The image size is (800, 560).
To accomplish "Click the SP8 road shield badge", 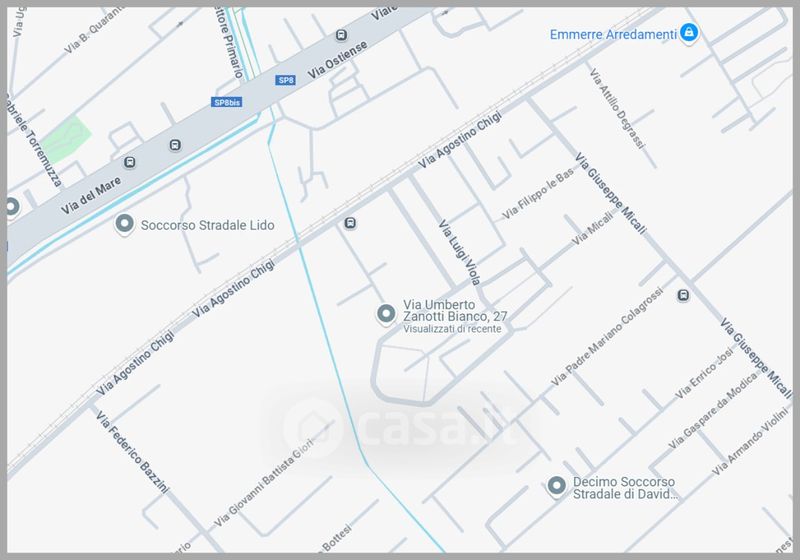I will (286, 80).
